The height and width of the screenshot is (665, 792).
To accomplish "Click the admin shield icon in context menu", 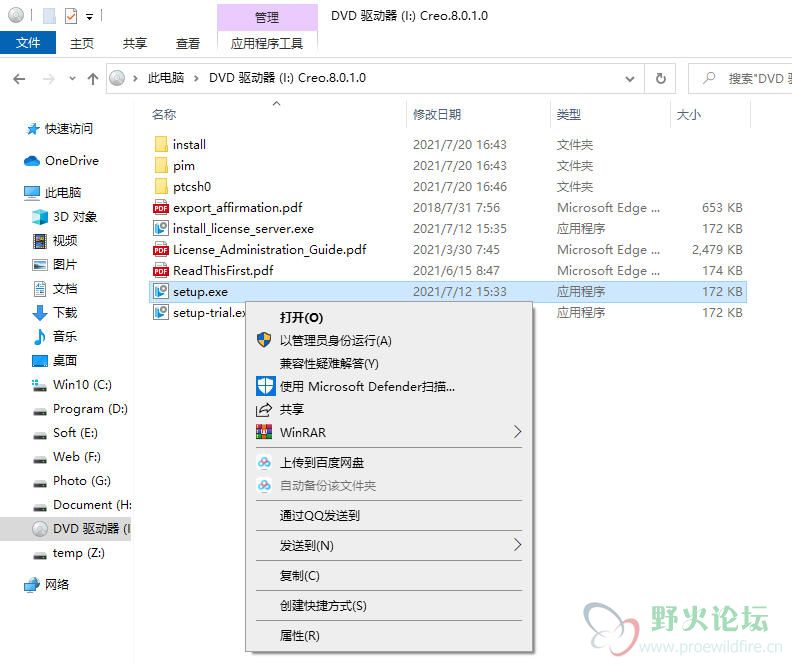I will point(264,340).
